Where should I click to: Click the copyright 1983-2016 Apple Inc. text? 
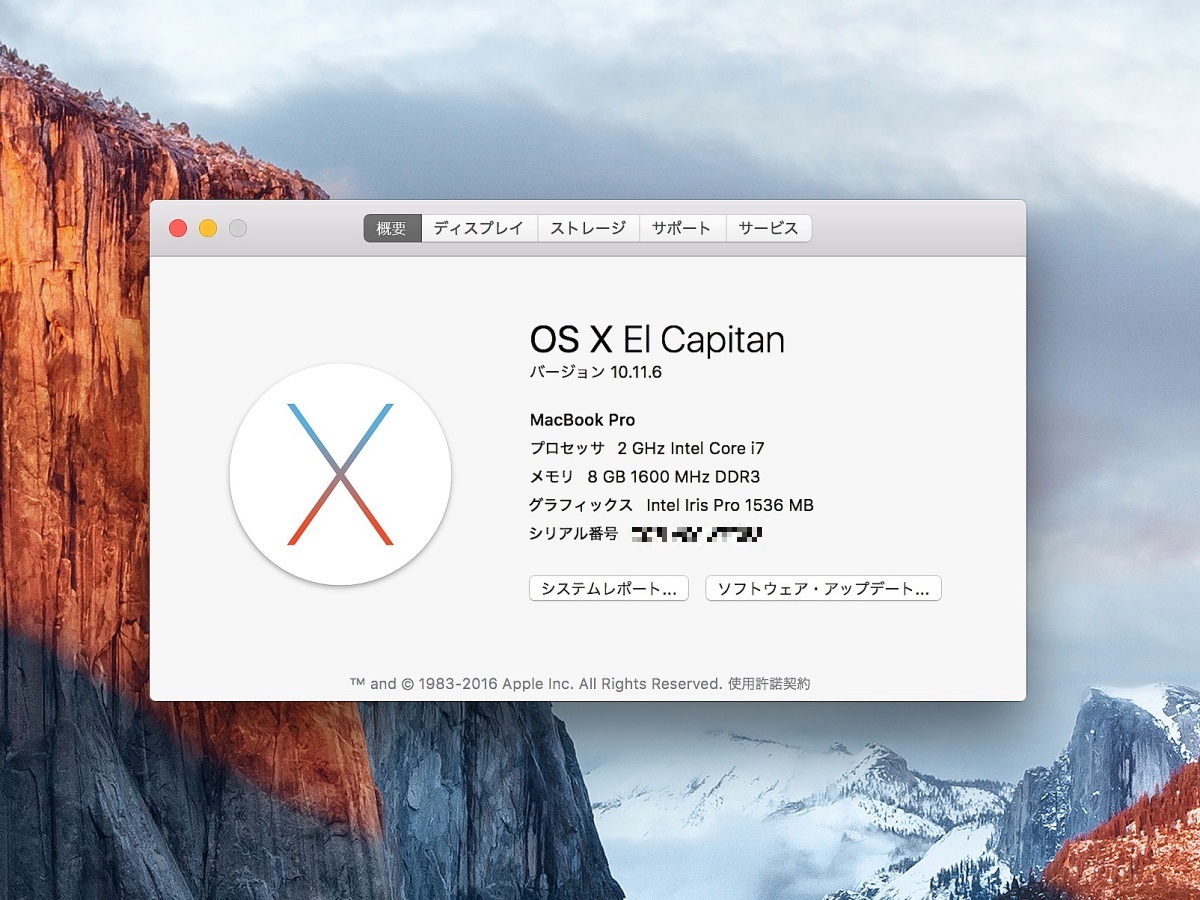(536, 684)
